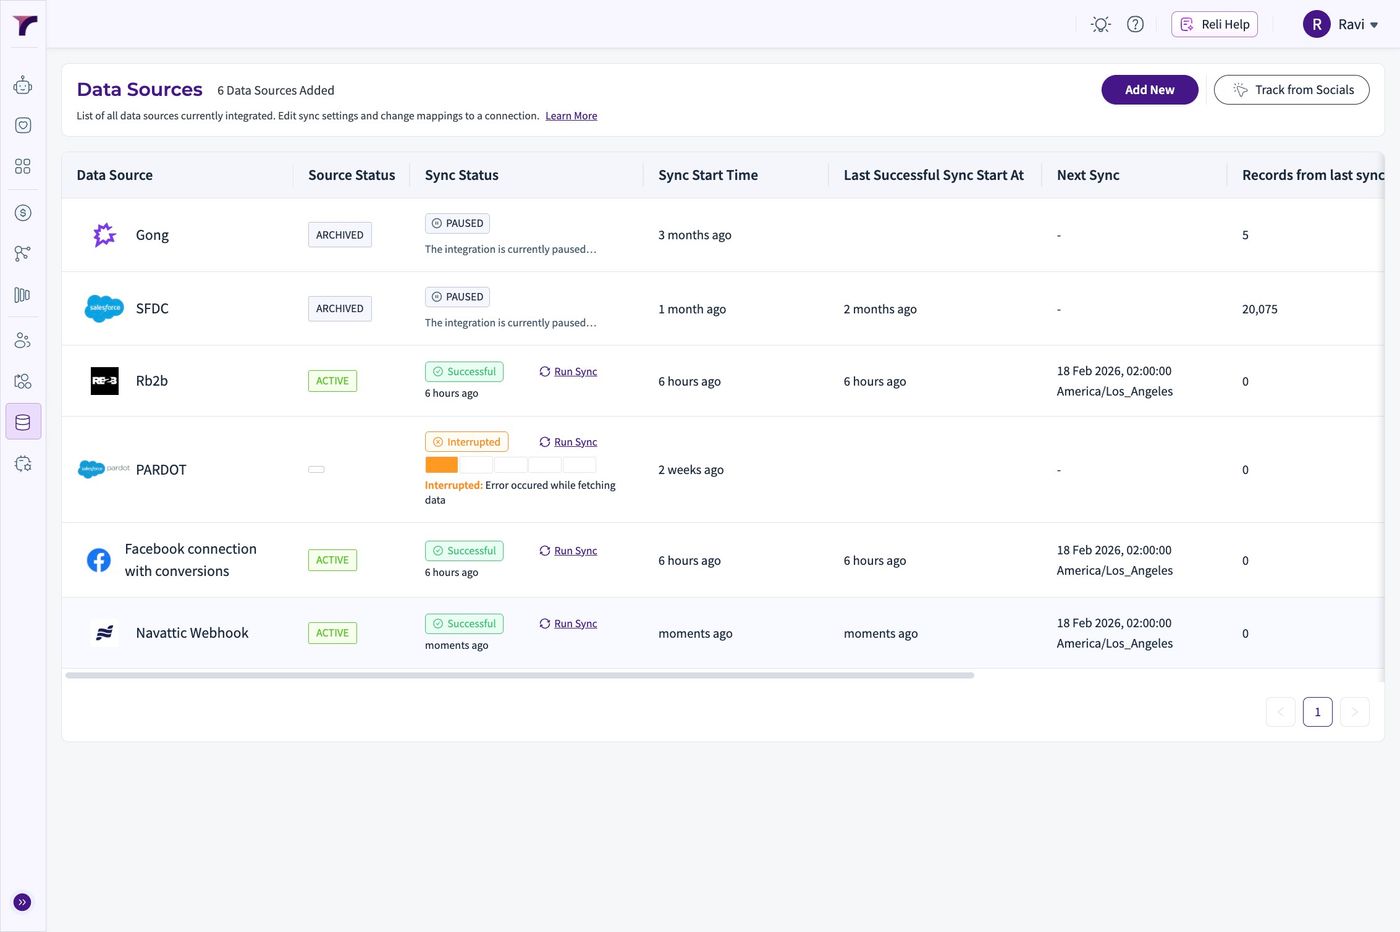
Task: Open the heart badge sidebar icon
Action: pyautogui.click(x=23, y=125)
